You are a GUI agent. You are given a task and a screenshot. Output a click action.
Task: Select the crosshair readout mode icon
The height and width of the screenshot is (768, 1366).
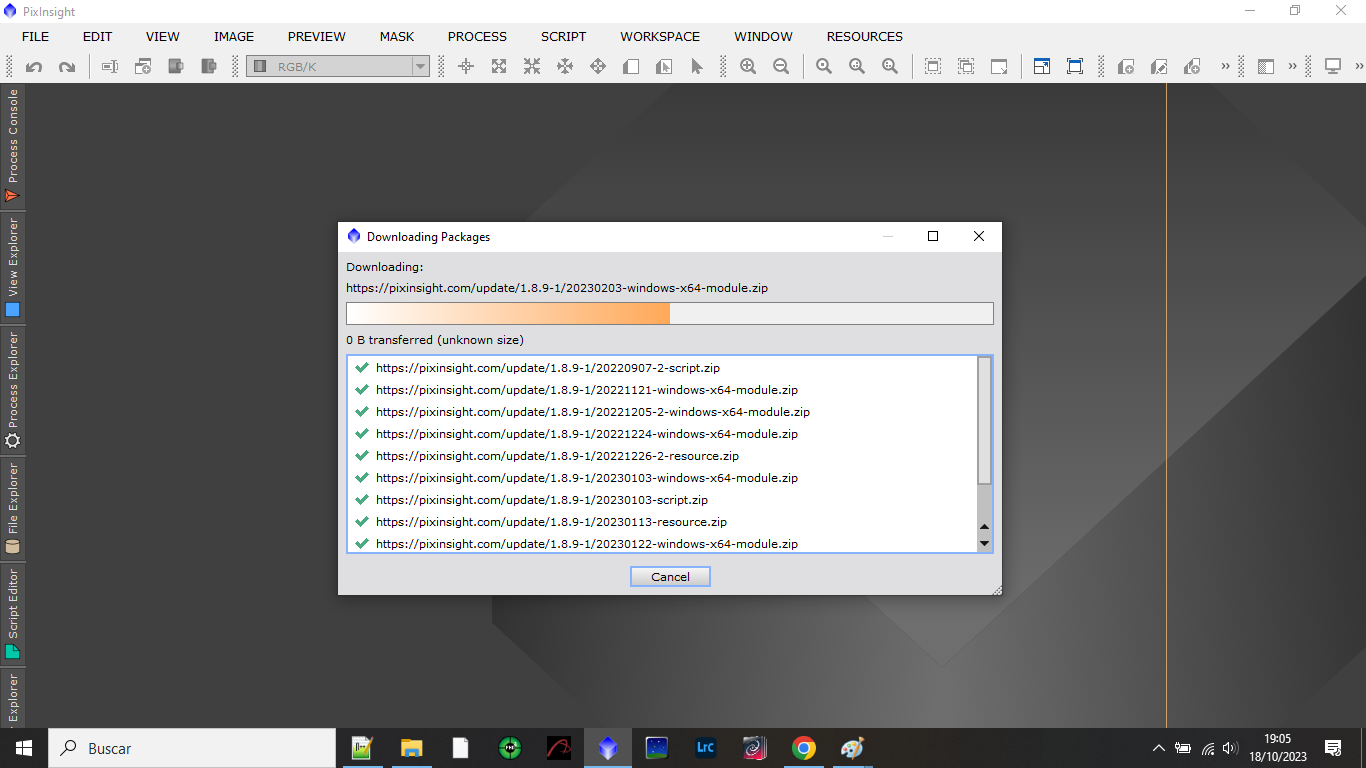[x=466, y=67]
